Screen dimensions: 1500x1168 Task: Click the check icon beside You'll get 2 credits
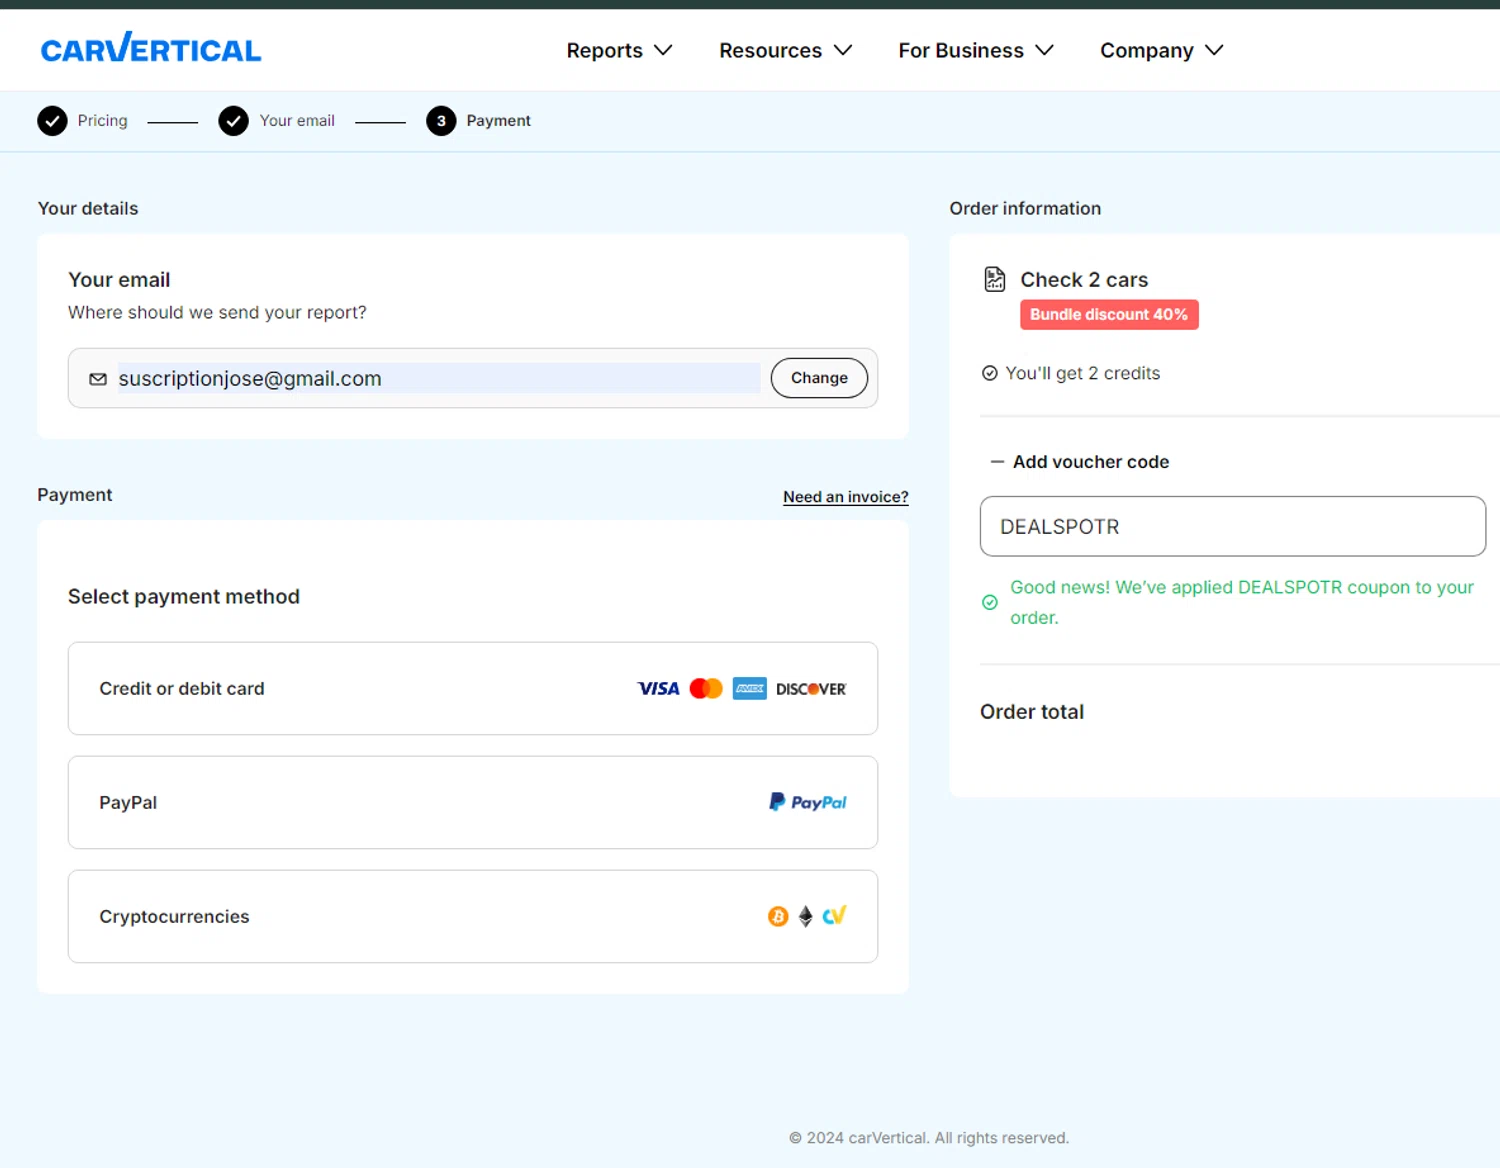click(x=990, y=373)
